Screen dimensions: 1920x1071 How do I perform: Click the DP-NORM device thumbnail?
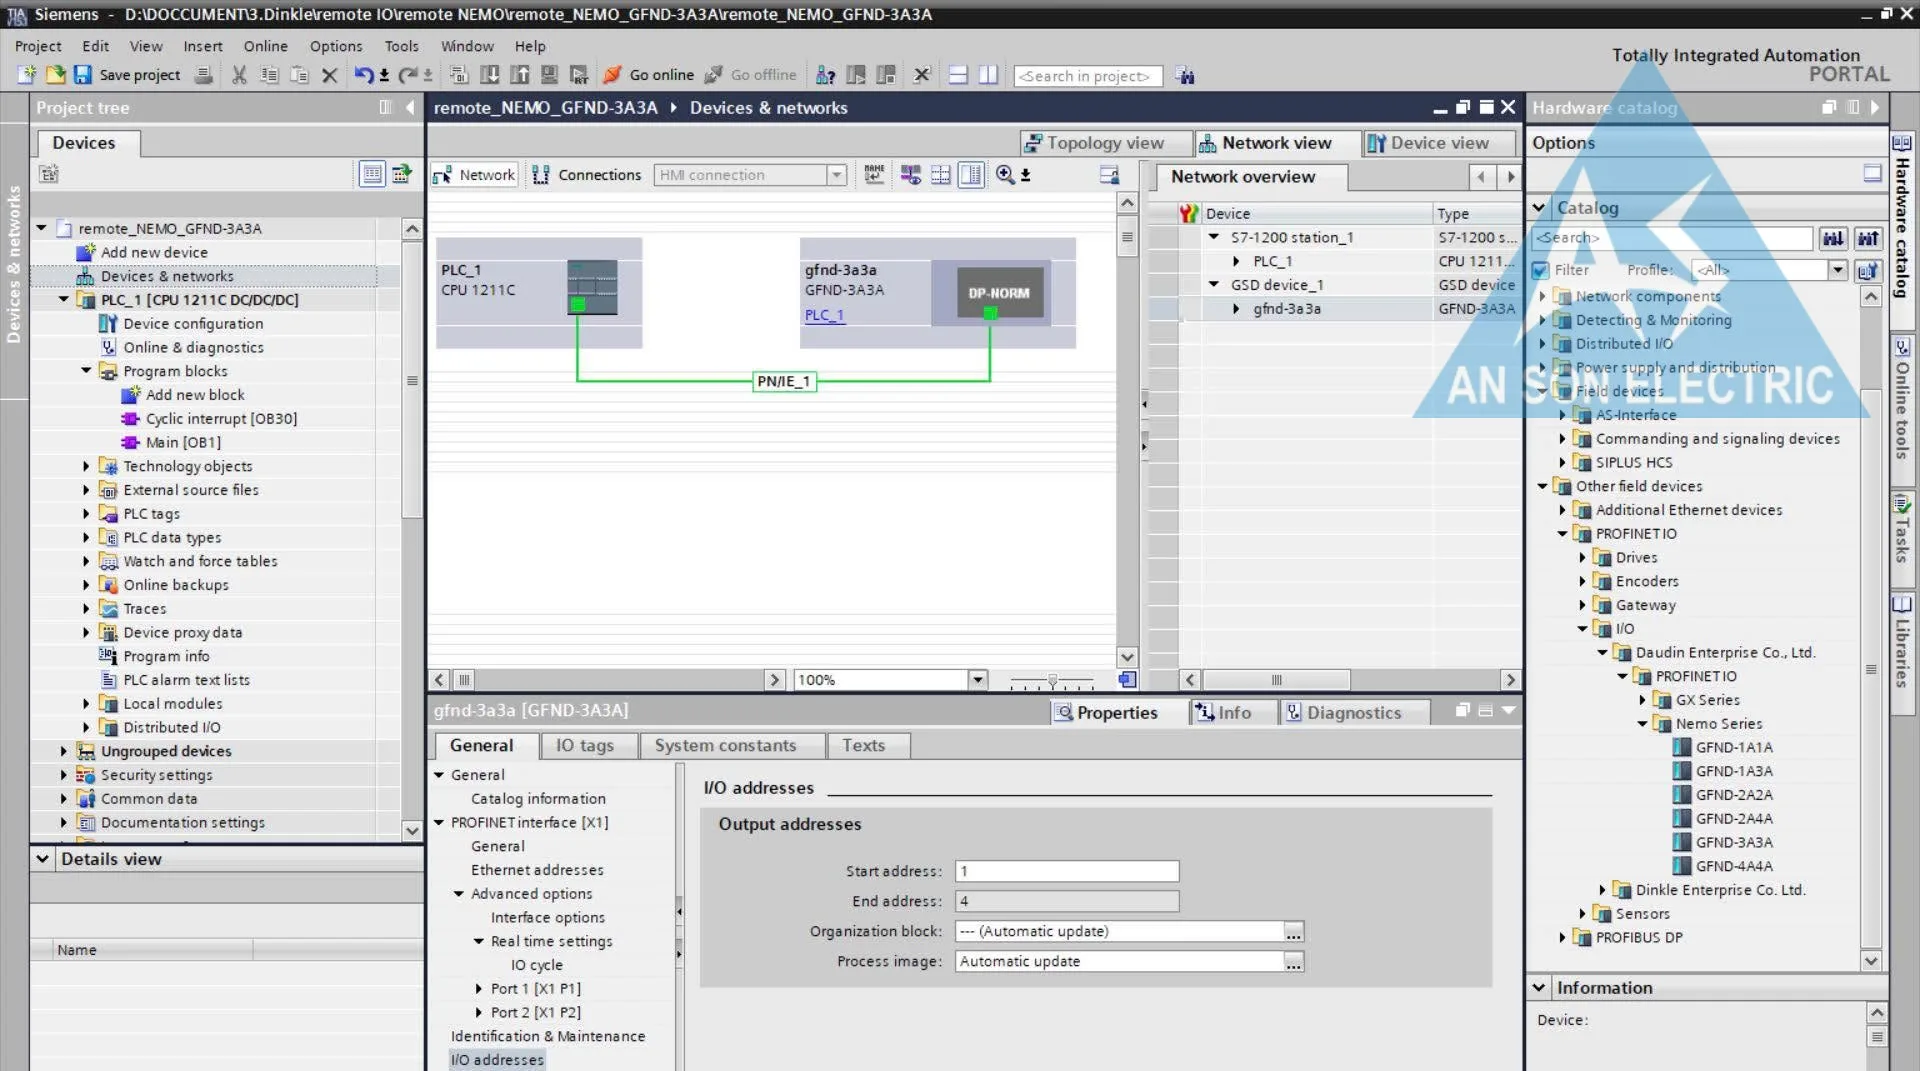pyautogui.click(x=998, y=293)
